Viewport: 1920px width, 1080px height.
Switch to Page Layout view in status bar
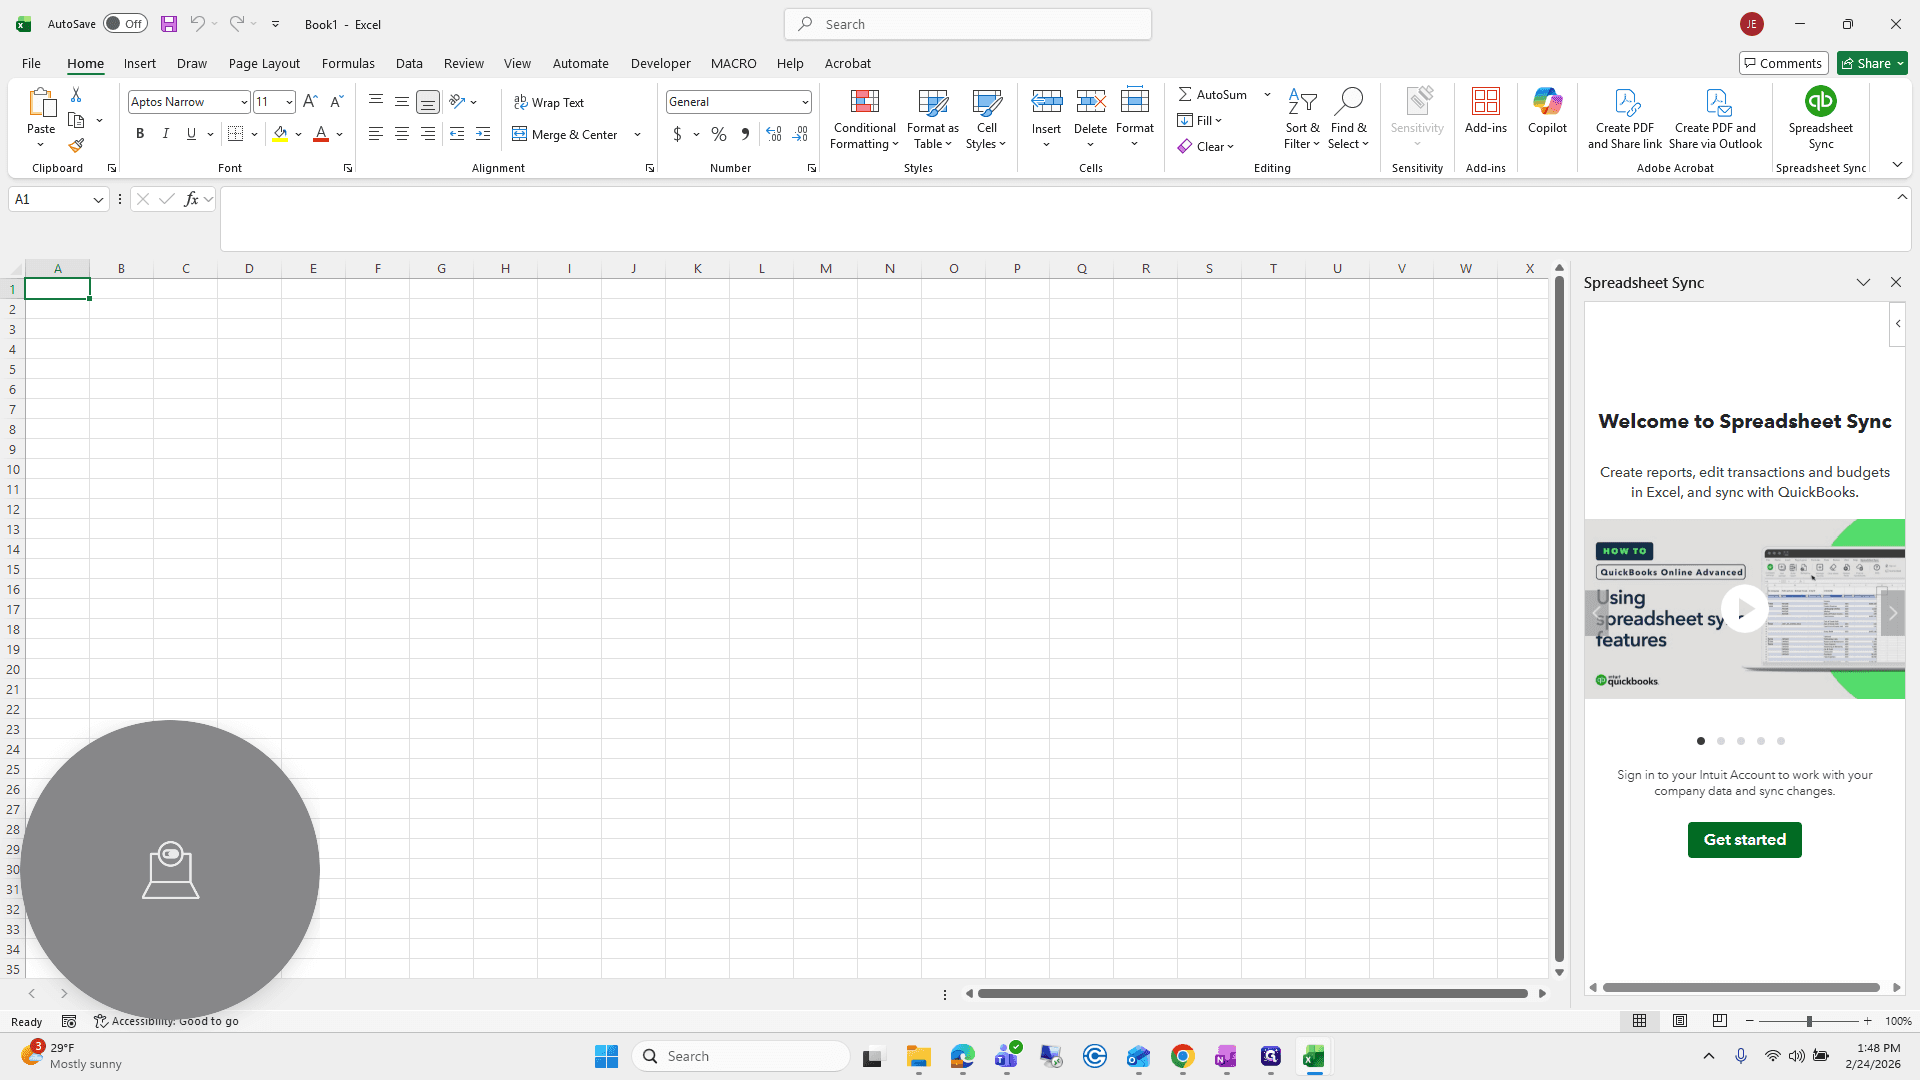[x=1680, y=1021]
